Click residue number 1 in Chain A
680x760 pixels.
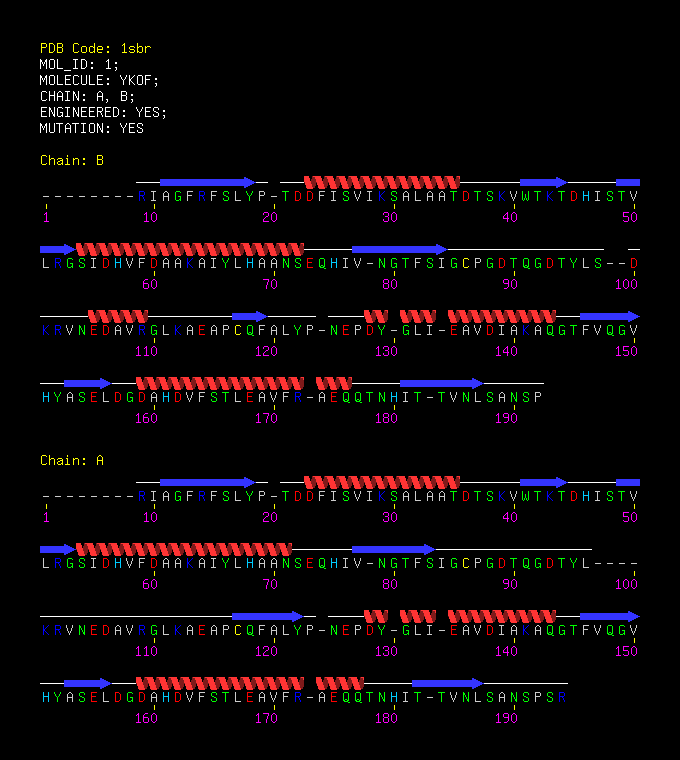coord(46,518)
